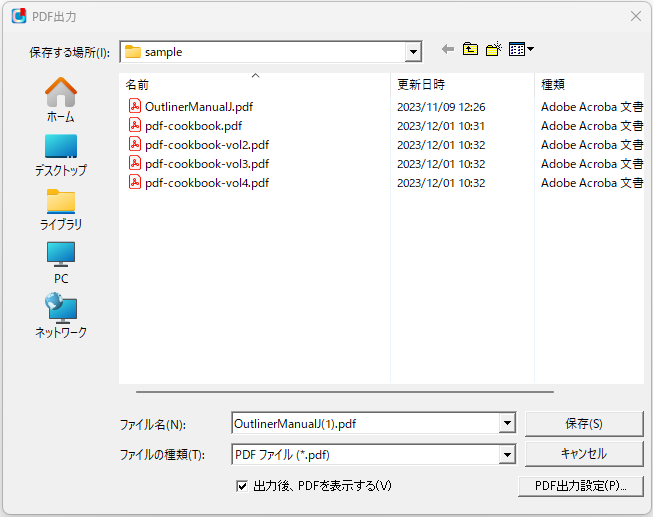
Task: Click the PDF icon of OutlinerManualJ.pdf
Action: [135, 107]
